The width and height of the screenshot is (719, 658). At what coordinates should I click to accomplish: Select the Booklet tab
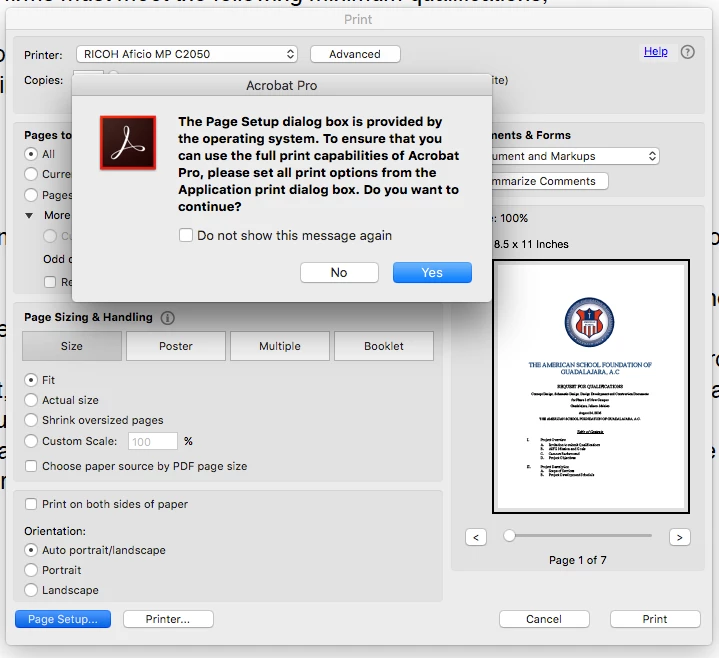click(x=384, y=346)
